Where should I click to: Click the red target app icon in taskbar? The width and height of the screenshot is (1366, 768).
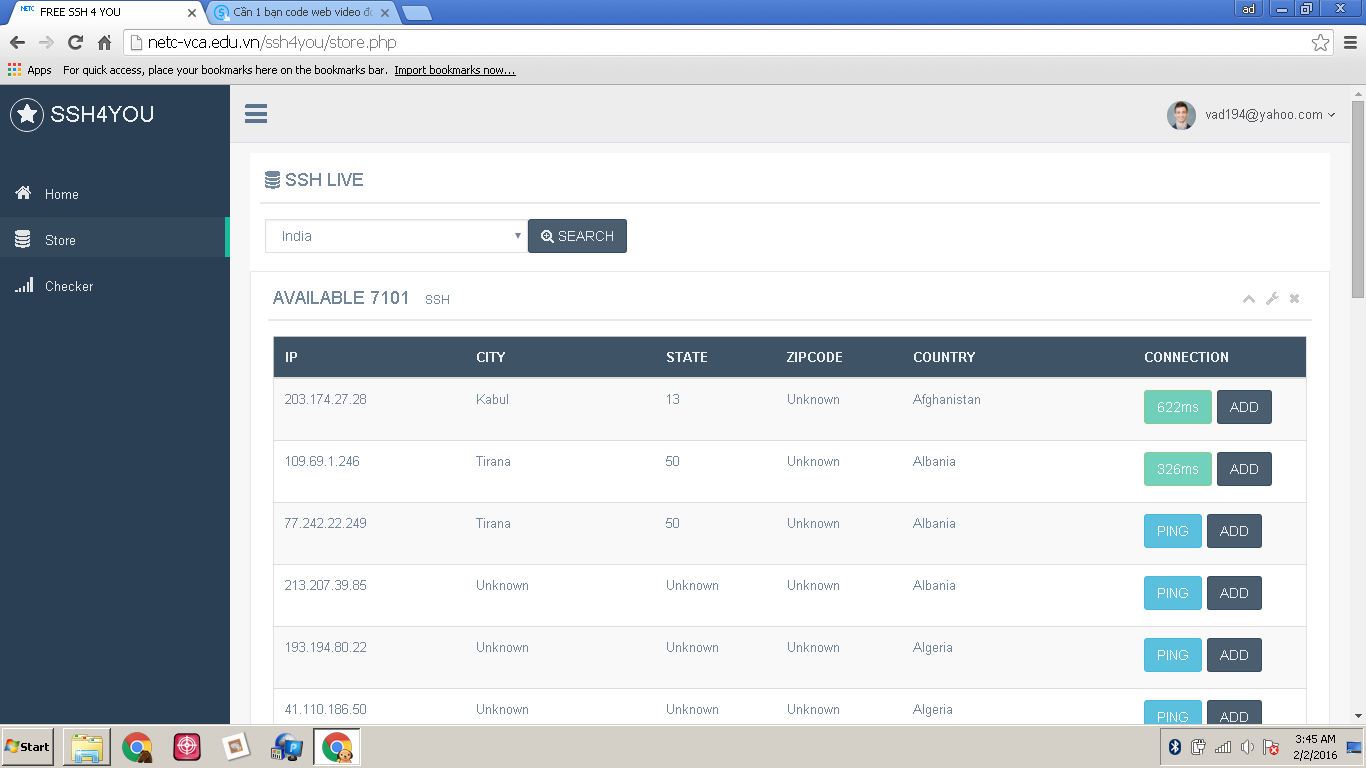187,747
